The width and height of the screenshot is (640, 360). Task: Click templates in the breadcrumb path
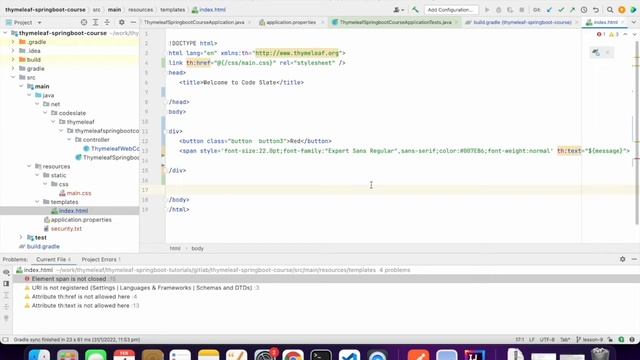pyautogui.click(x=172, y=10)
